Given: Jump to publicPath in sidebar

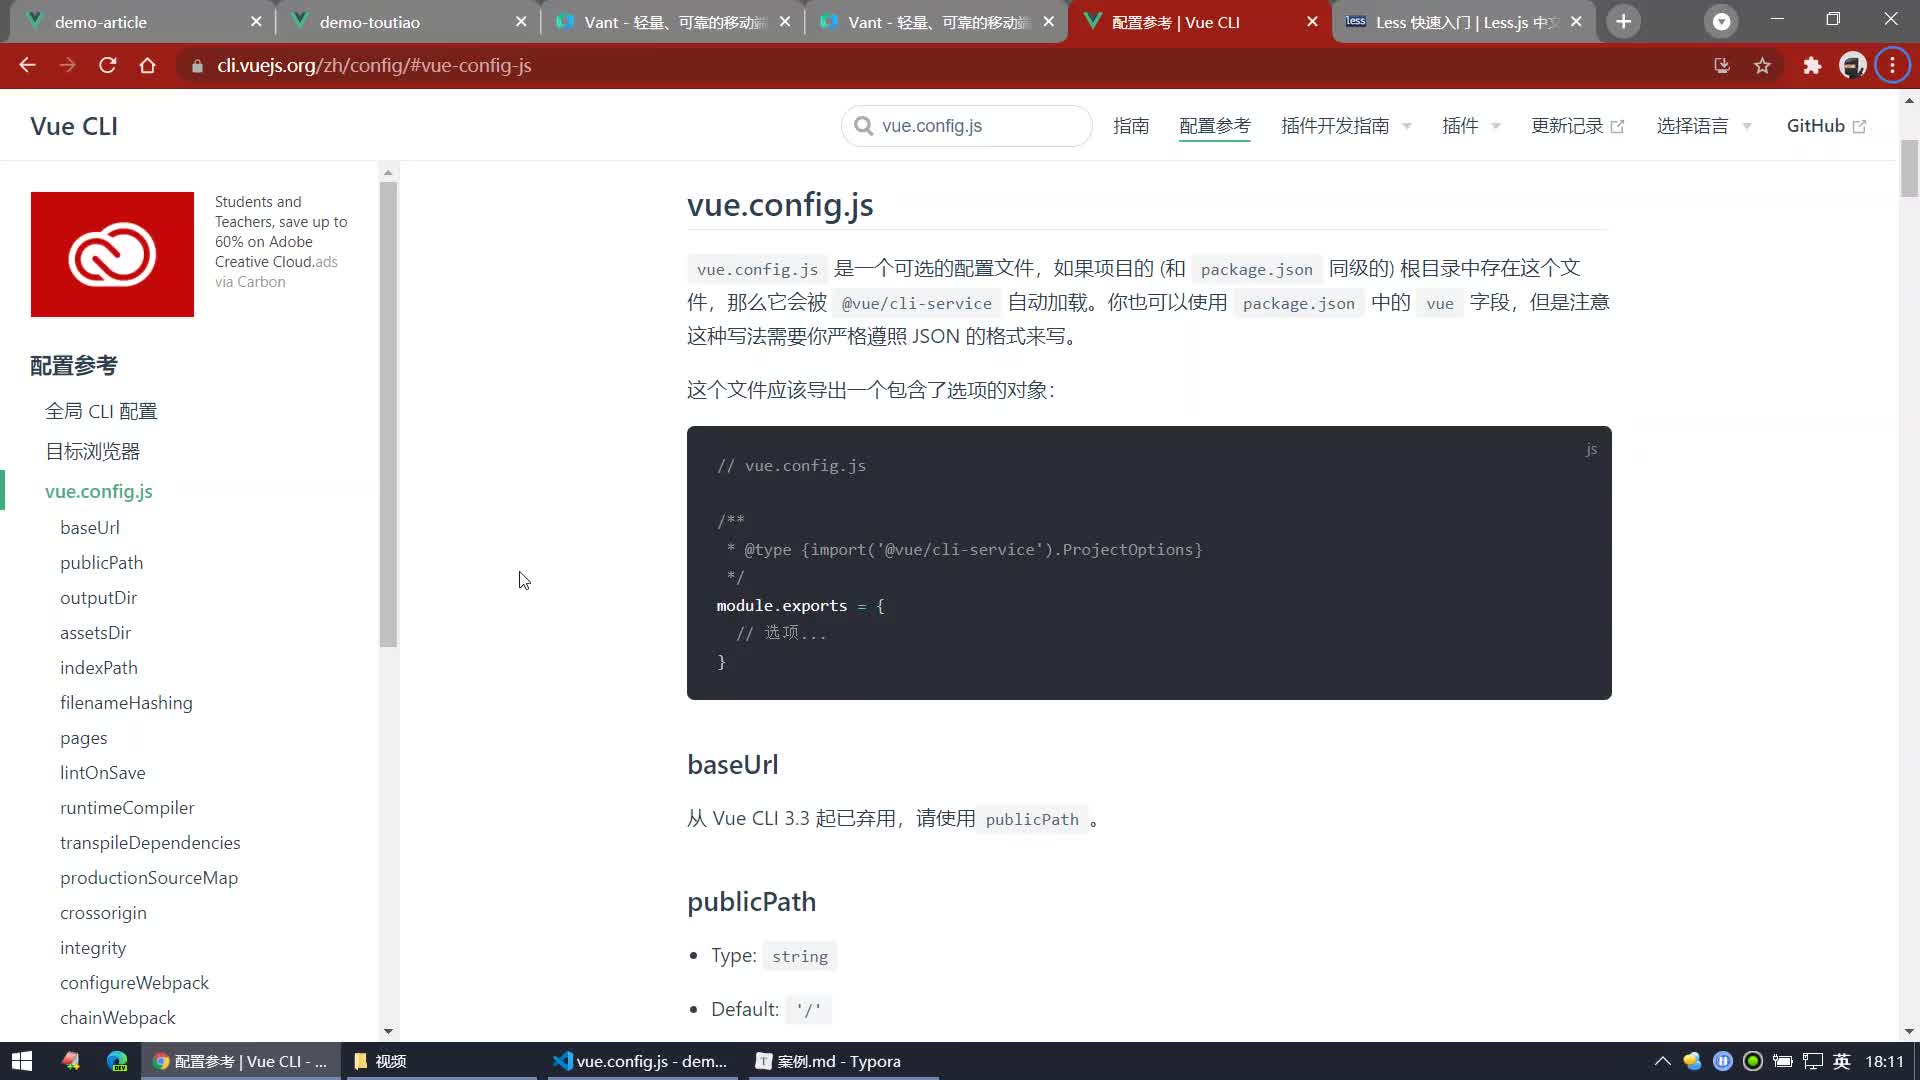Looking at the screenshot, I should (x=101, y=563).
